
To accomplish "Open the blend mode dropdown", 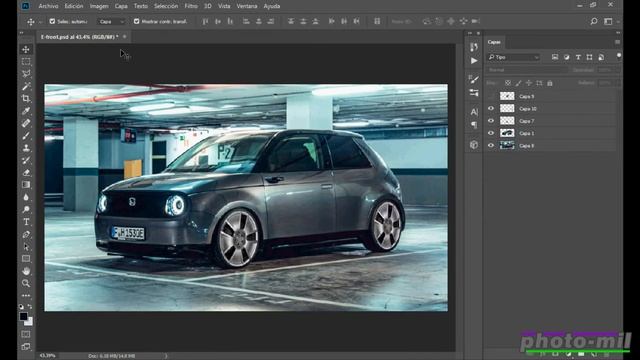I will pos(527,70).
